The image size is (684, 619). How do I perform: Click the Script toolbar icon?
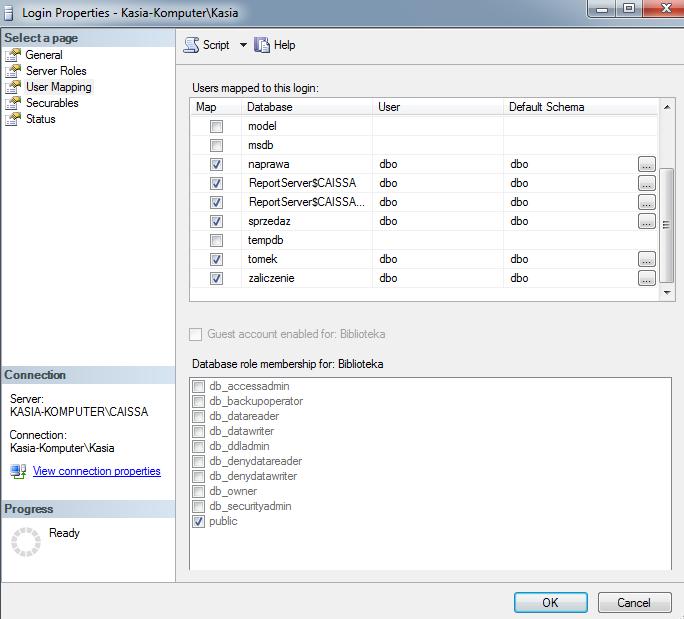click(191, 45)
